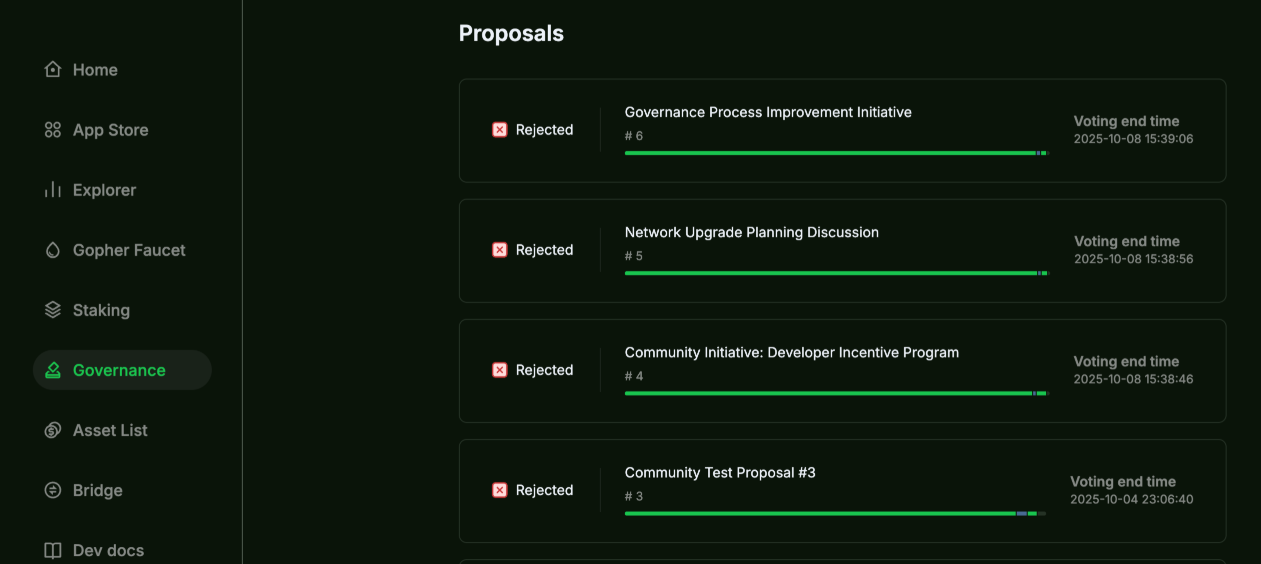Viewport: 1261px width, 564px height.
Task: Click the Governance stamp icon
Action: click(x=53, y=370)
